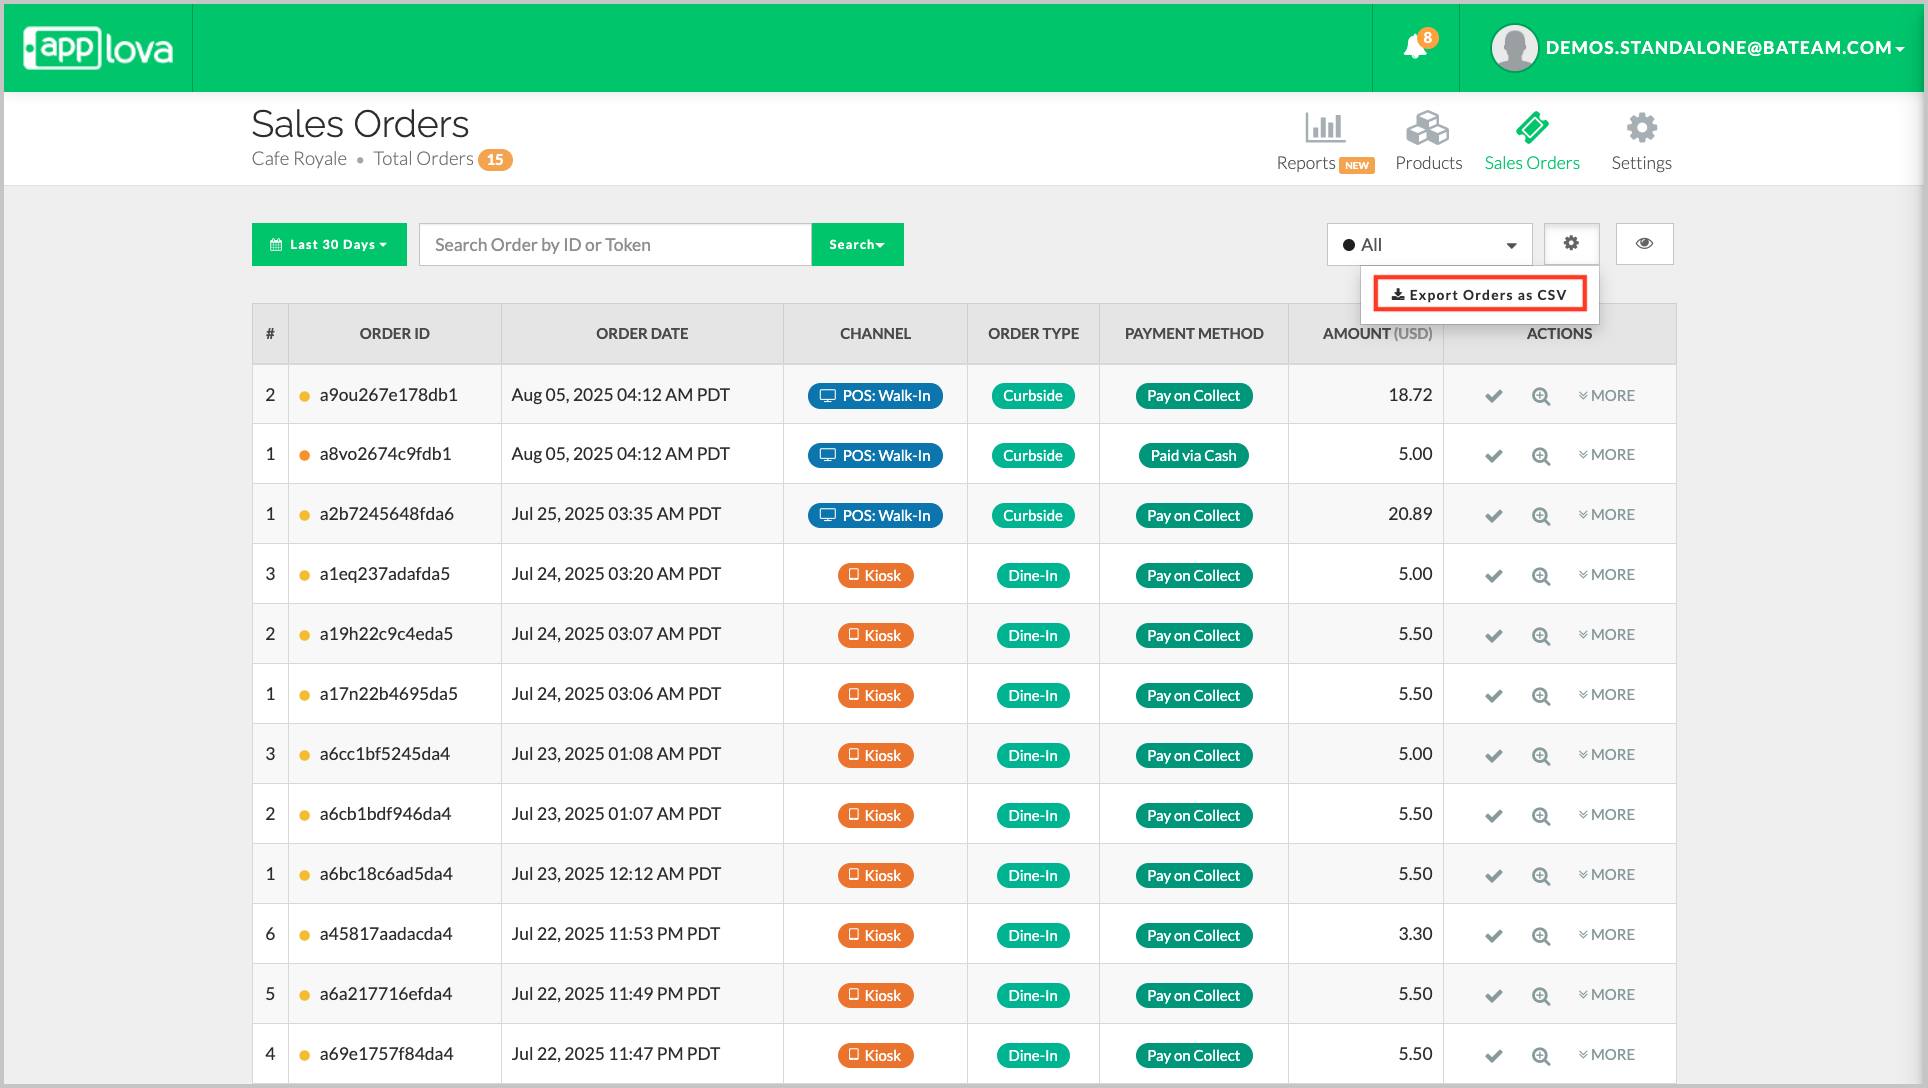This screenshot has height=1088, width=1928.
Task: Select Export Orders as CSV
Action: click(1479, 295)
